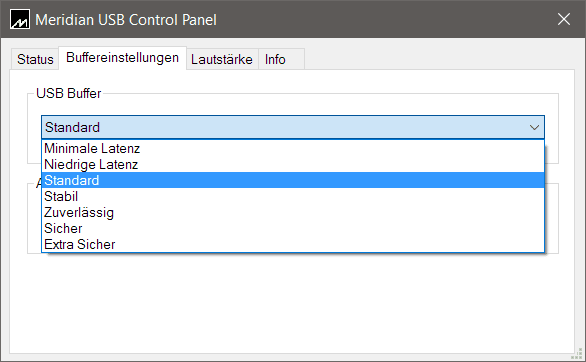Collapse the USB Buffer dropdown using chevron arrow
This screenshot has width=586, height=362.
[x=534, y=127]
